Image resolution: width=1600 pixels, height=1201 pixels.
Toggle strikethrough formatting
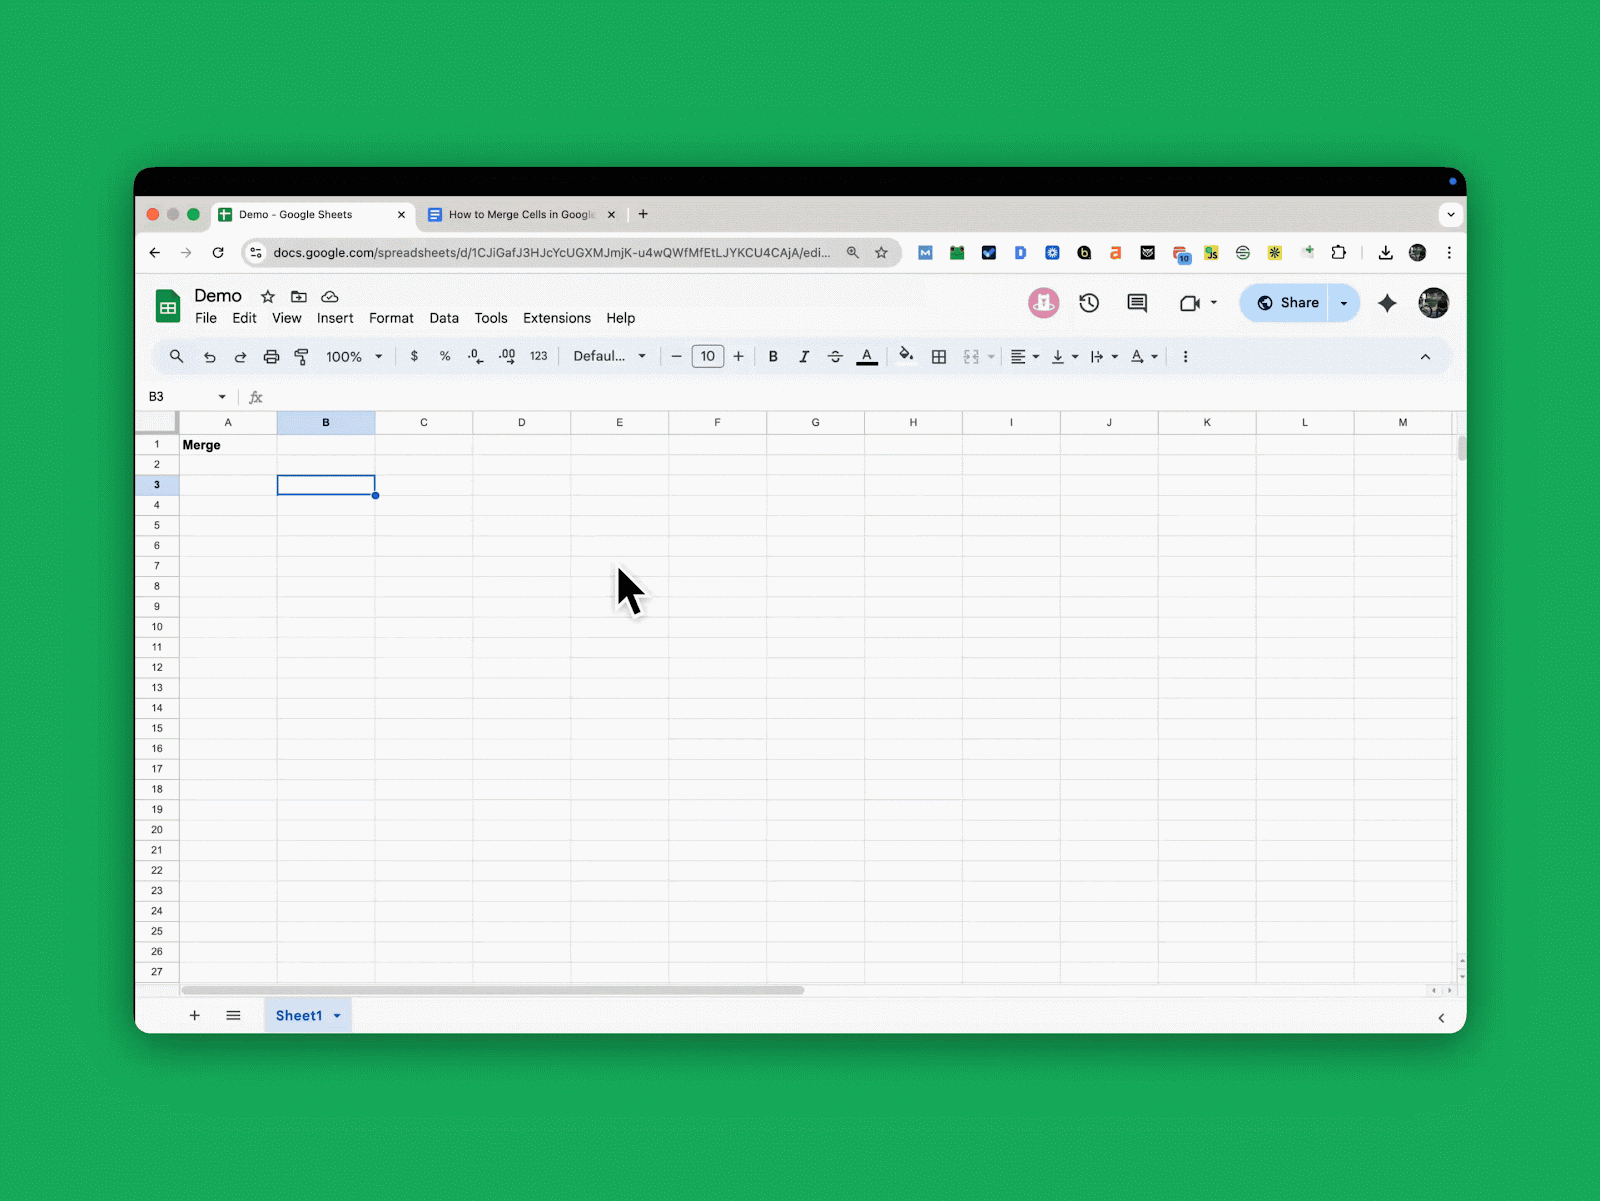click(835, 356)
